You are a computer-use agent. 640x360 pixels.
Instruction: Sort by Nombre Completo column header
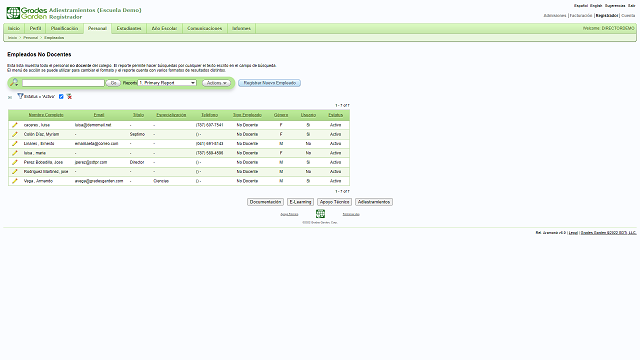click(46, 115)
